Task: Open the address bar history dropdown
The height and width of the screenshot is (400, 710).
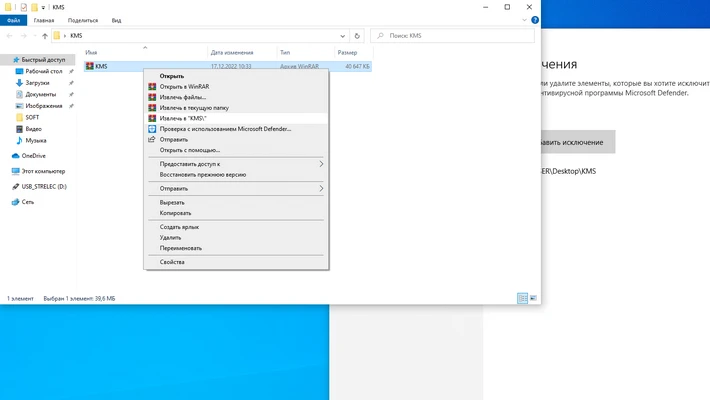Action: [x=343, y=36]
